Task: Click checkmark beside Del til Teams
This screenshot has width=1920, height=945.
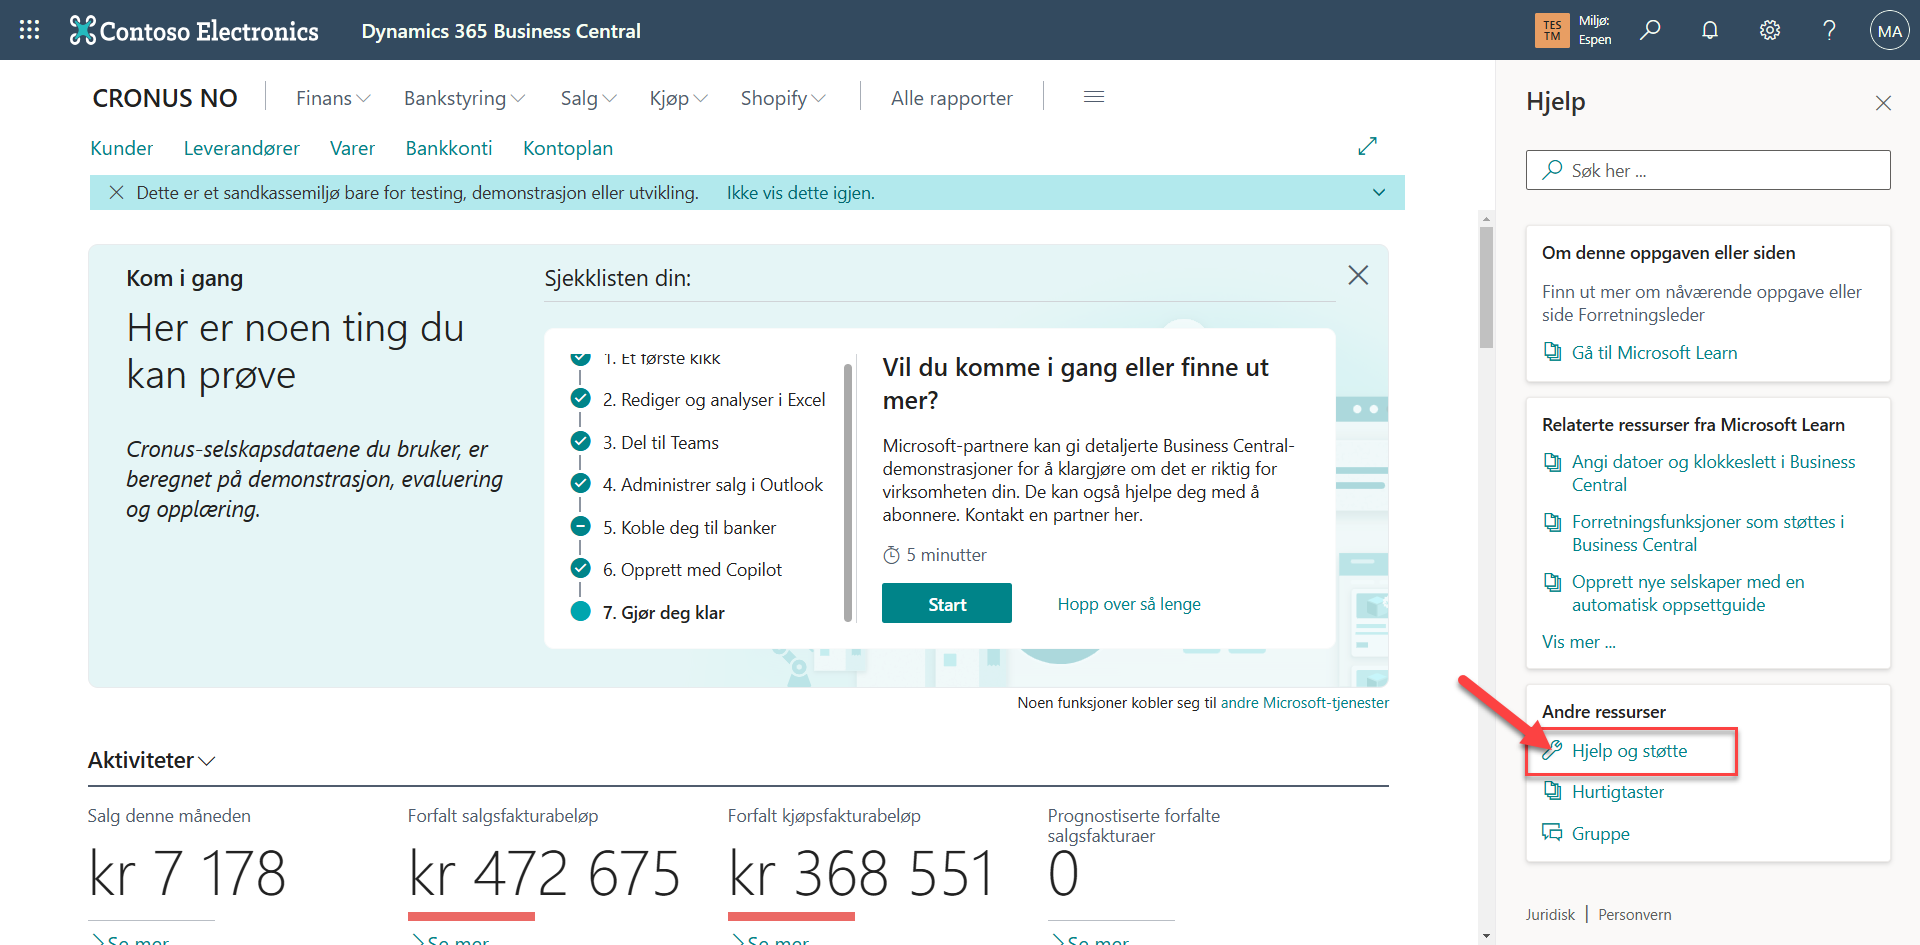Action: tap(580, 441)
